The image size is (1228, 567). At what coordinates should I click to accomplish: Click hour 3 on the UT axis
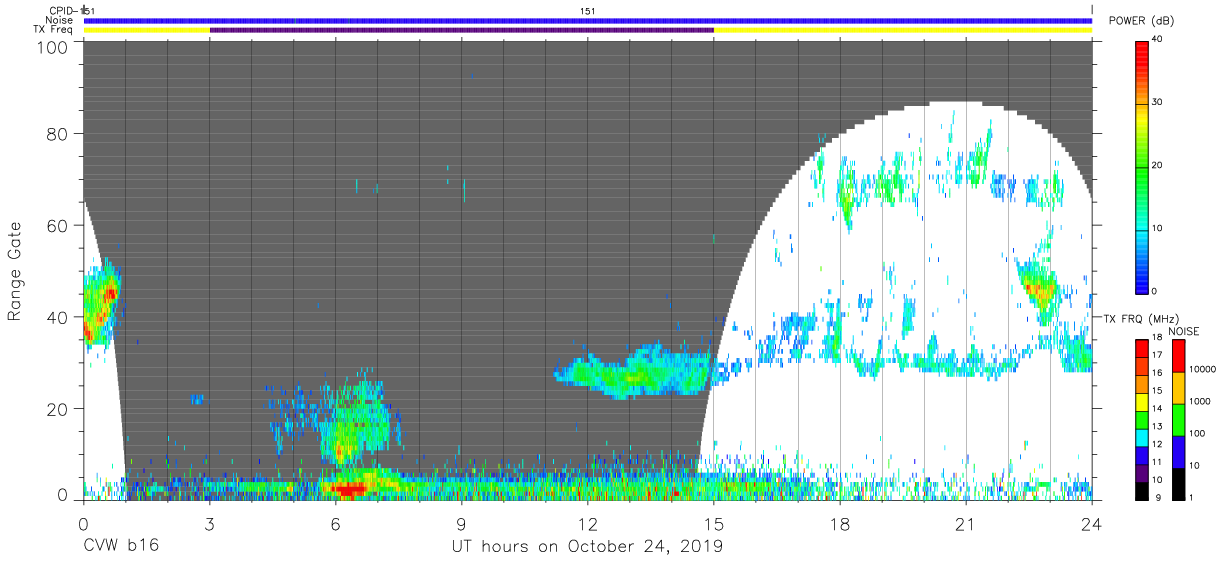210,523
